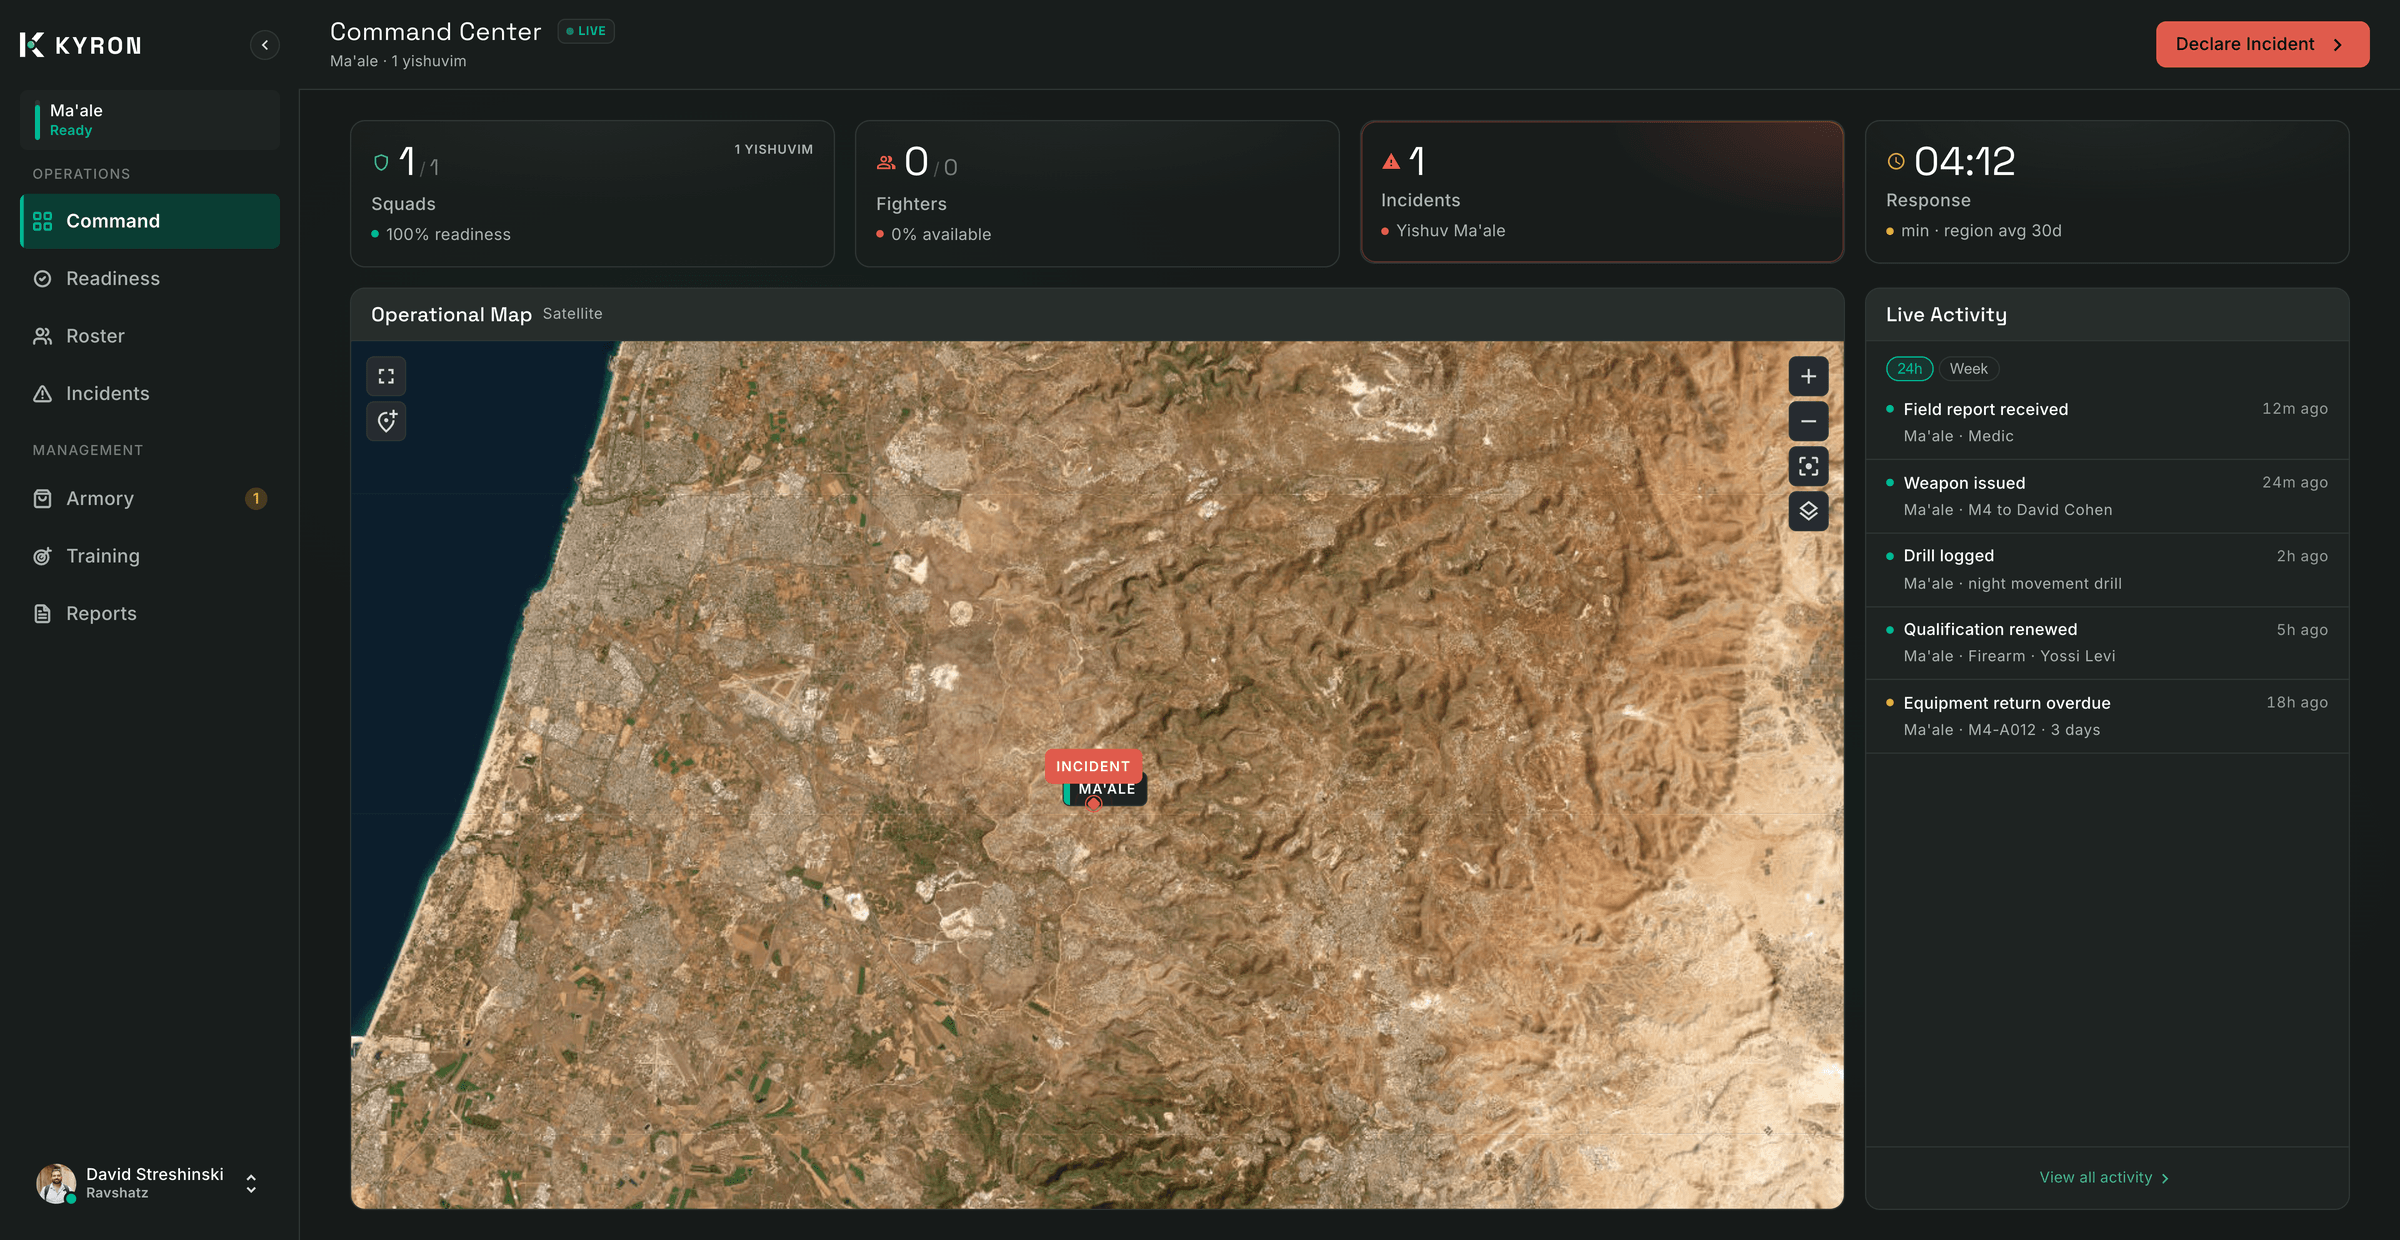This screenshot has width=2400, height=1240.
Task: Click the fighters people icon
Action: coord(886,162)
